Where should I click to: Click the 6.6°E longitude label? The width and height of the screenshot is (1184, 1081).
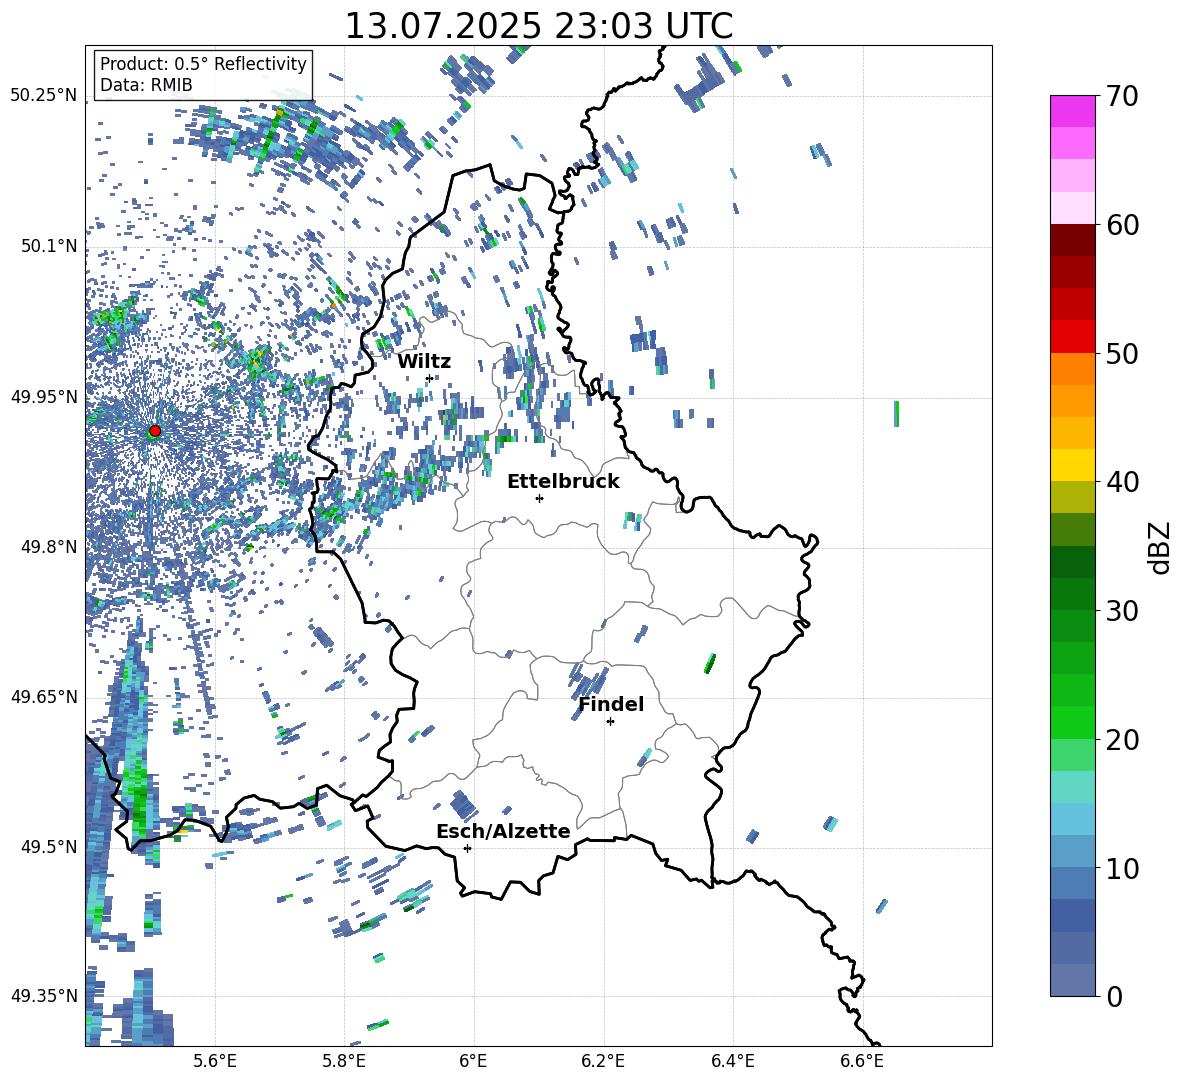pyautogui.click(x=862, y=1061)
